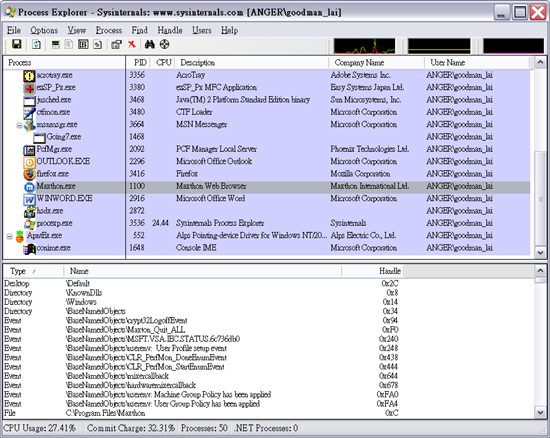The height and width of the screenshot is (438, 550).
Task: Select ApntEx.exe process icon
Action: click(x=20, y=236)
